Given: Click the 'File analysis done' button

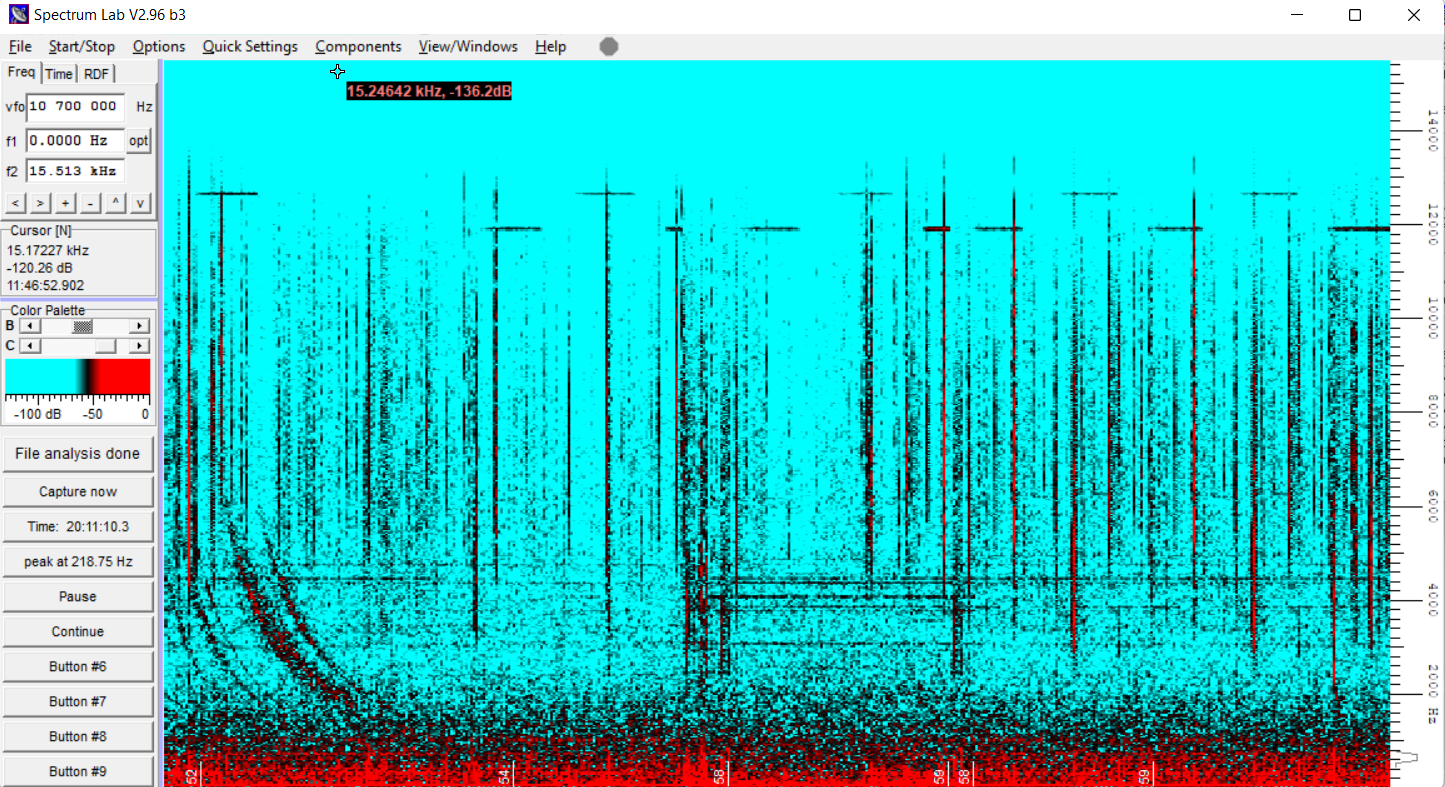Looking at the screenshot, I should click(x=78, y=453).
